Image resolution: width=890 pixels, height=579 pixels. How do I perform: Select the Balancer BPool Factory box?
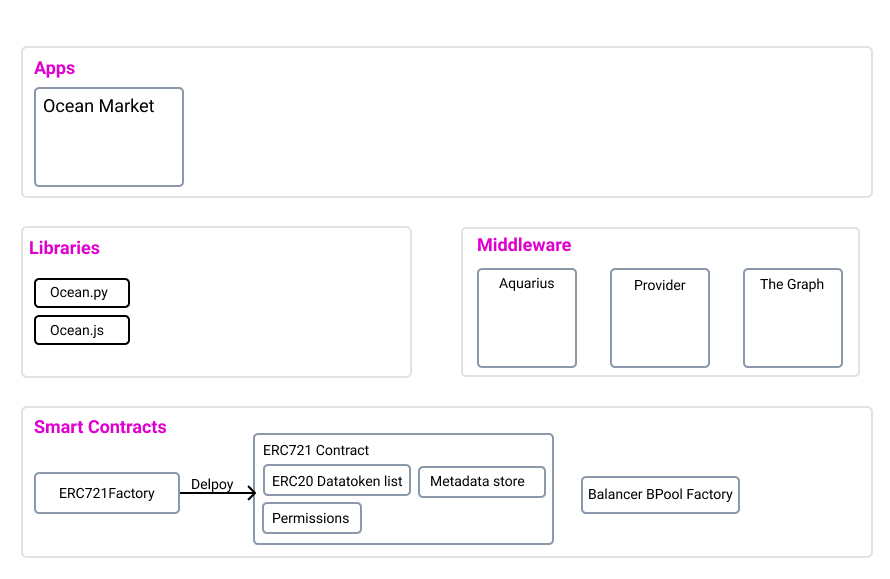click(x=660, y=495)
